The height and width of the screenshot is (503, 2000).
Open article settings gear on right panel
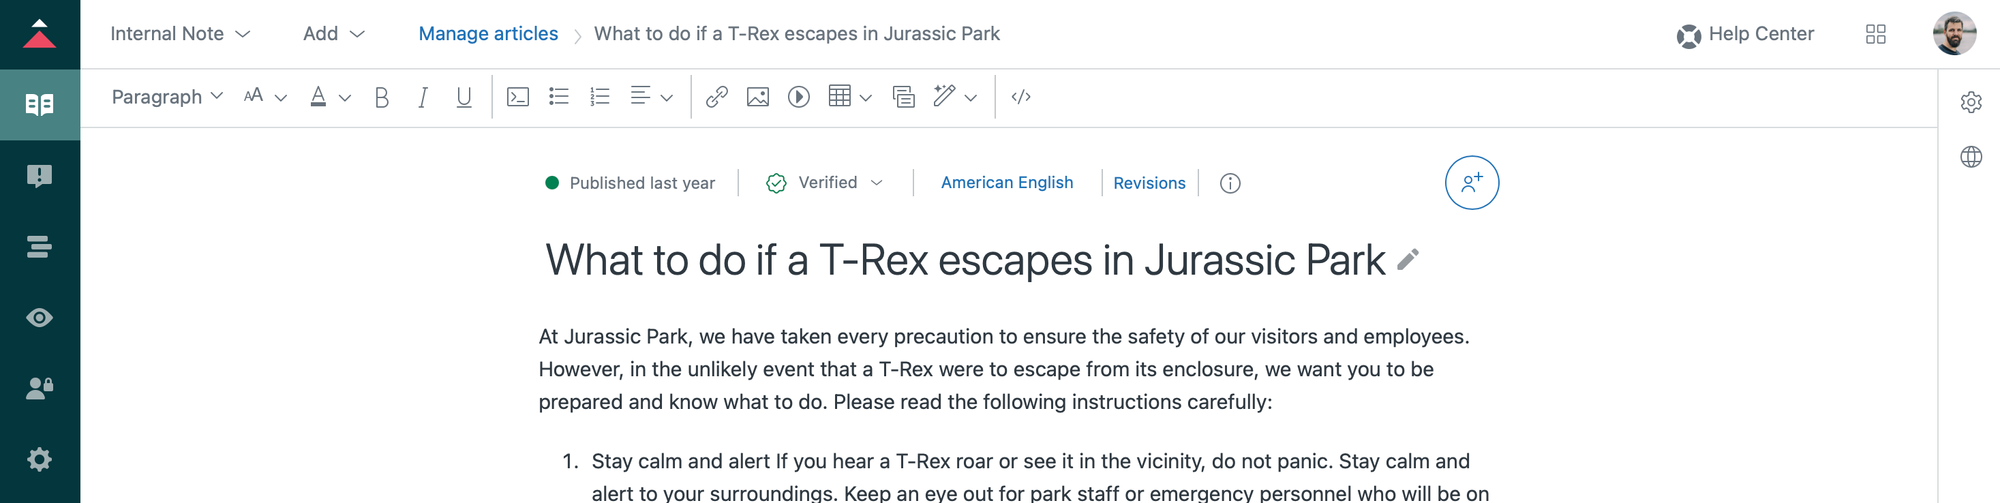point(1971,102)
